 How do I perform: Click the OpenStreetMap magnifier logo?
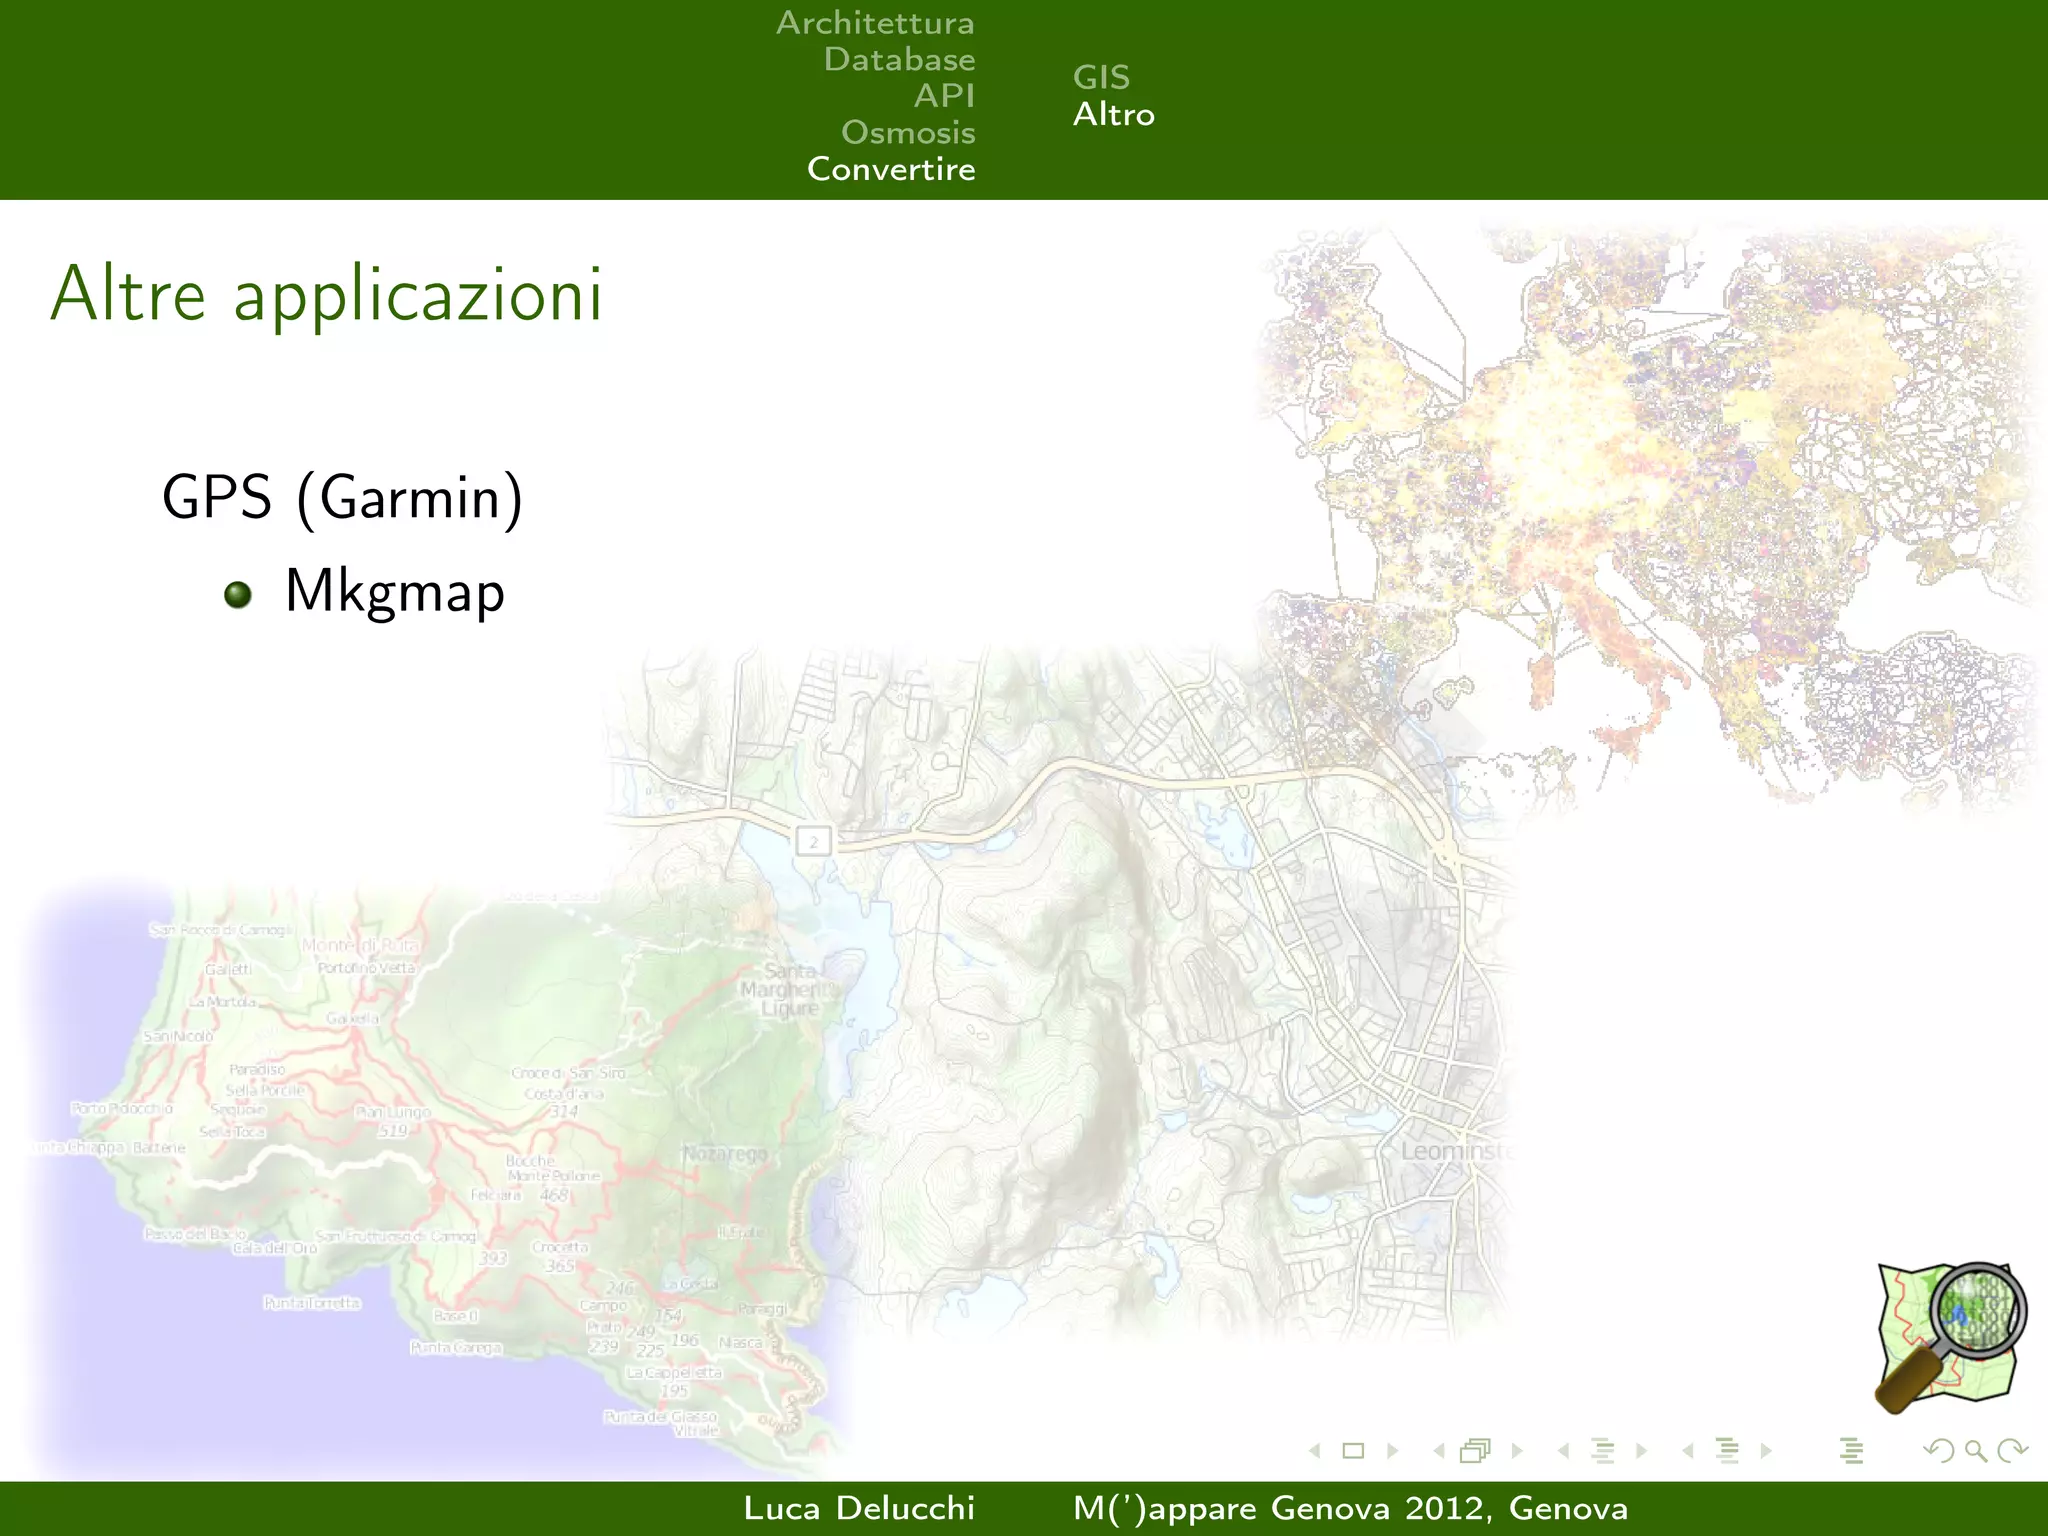[1950, 1337]
